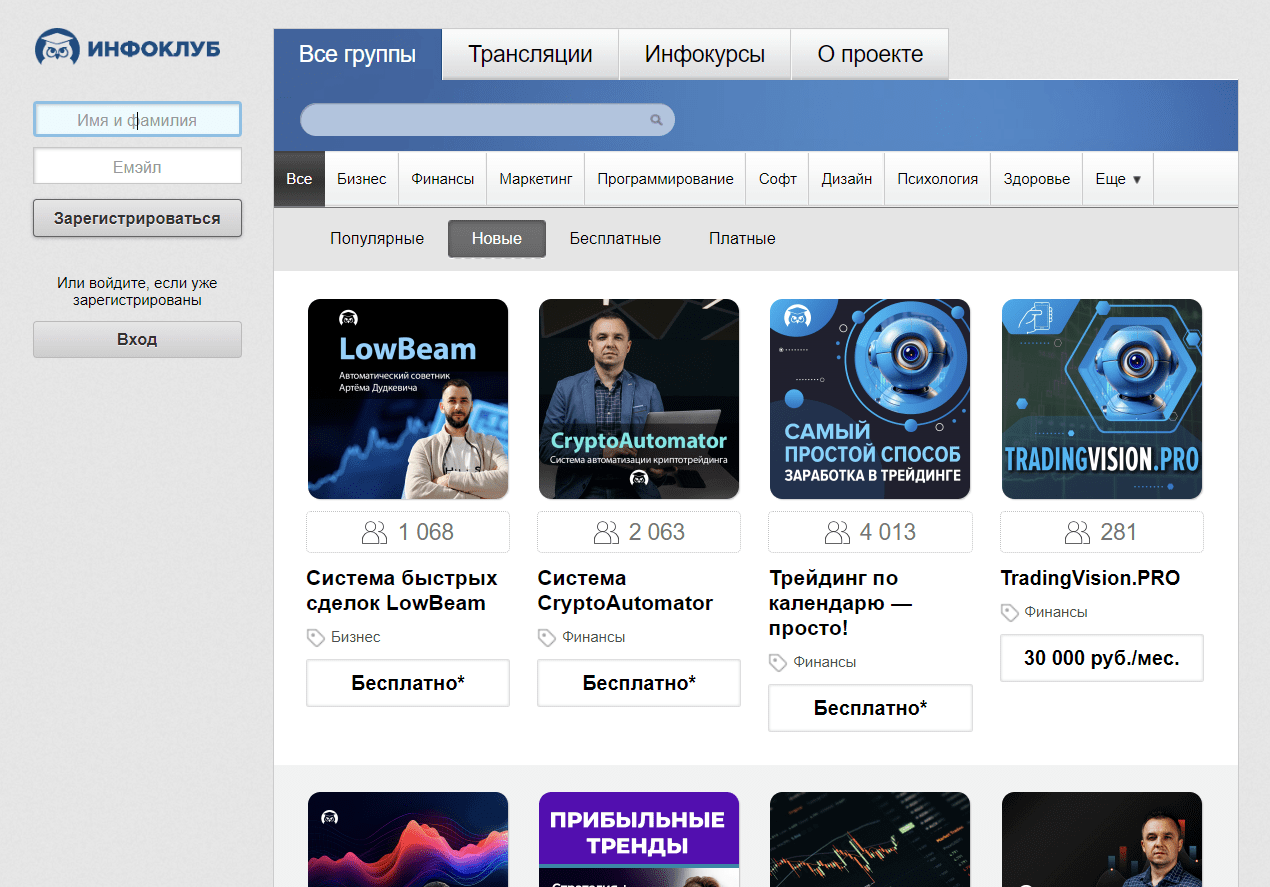This screenshot has height=887, width=1270.
Task: Click the Инфоклуб owl logo
Action: coord(127,46)
